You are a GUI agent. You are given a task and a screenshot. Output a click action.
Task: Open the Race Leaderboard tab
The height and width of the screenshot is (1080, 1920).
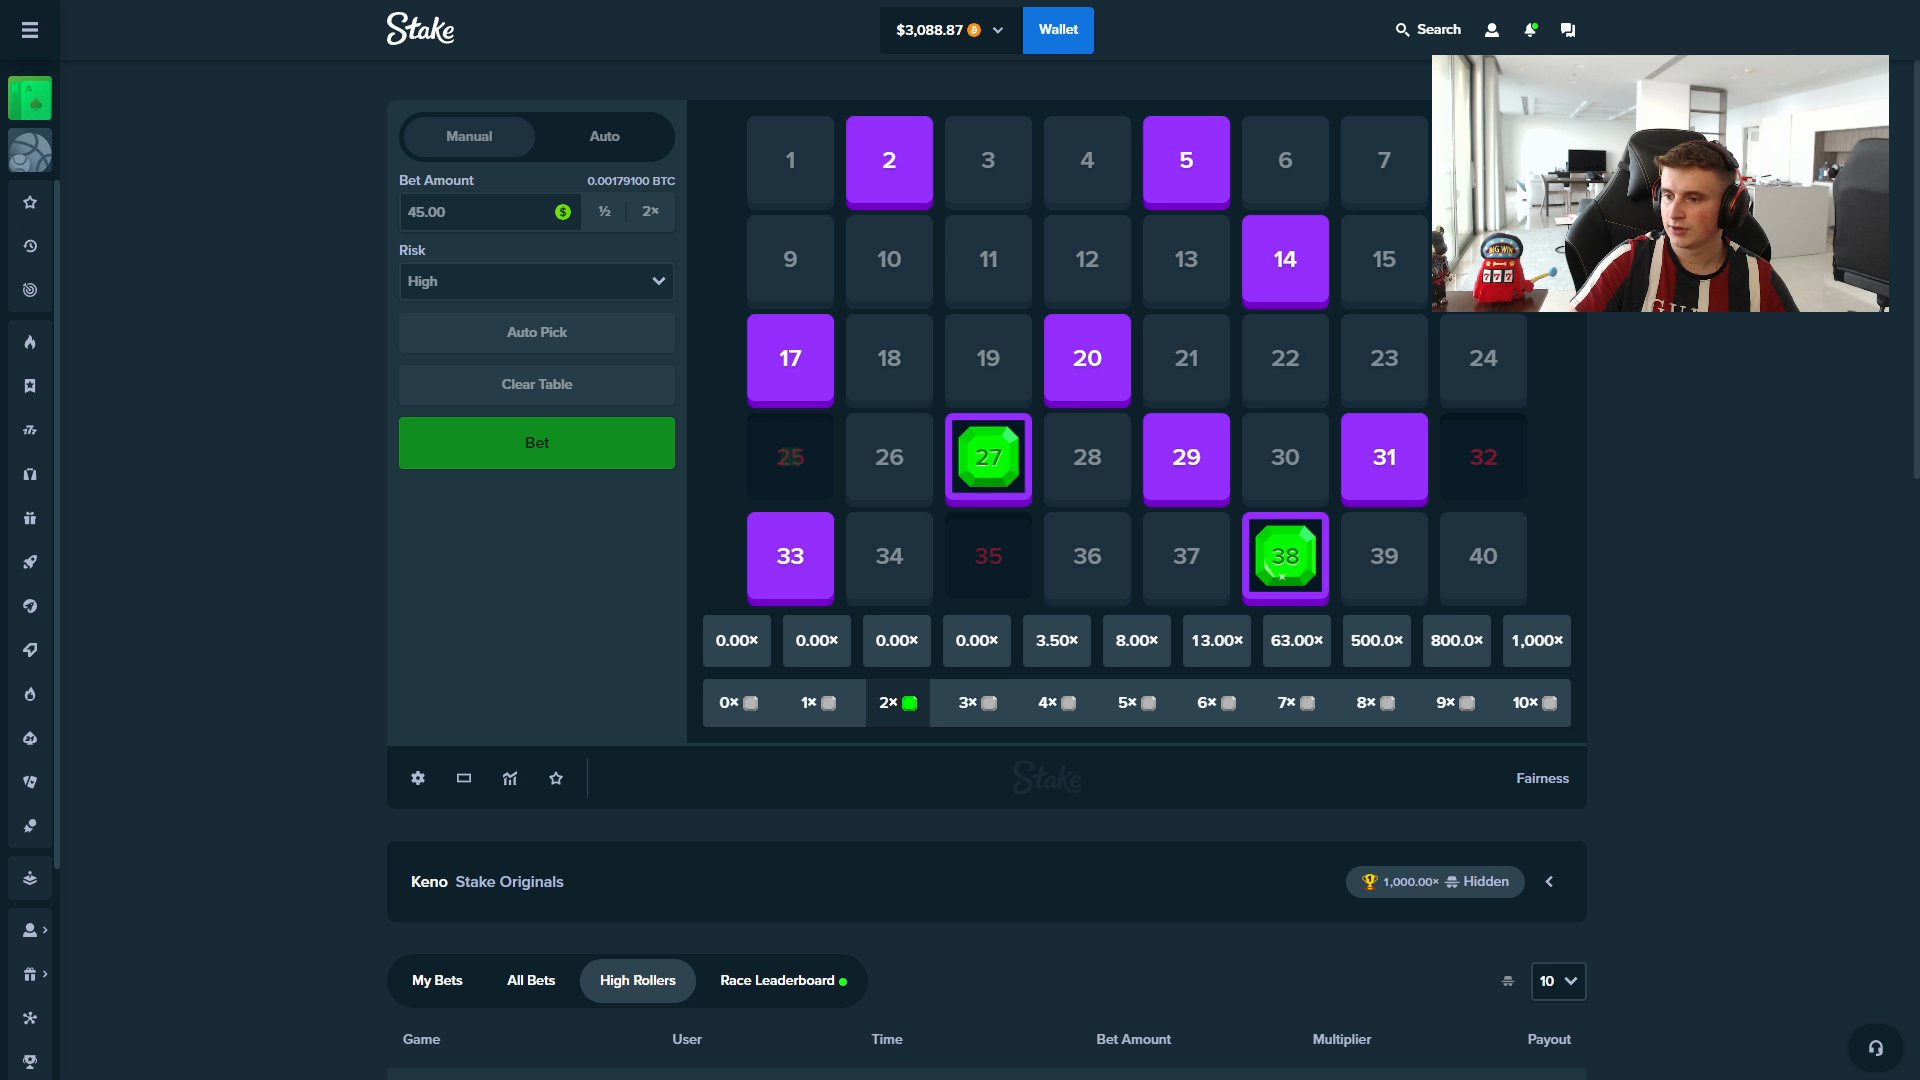[x=783, y=980]
